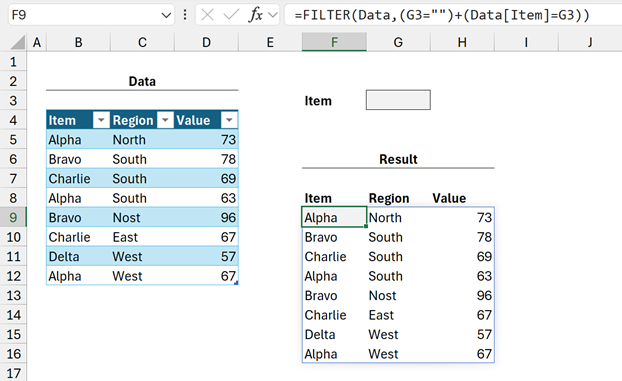Select row 9 header
622x381 pixels.
pos(13,217)
